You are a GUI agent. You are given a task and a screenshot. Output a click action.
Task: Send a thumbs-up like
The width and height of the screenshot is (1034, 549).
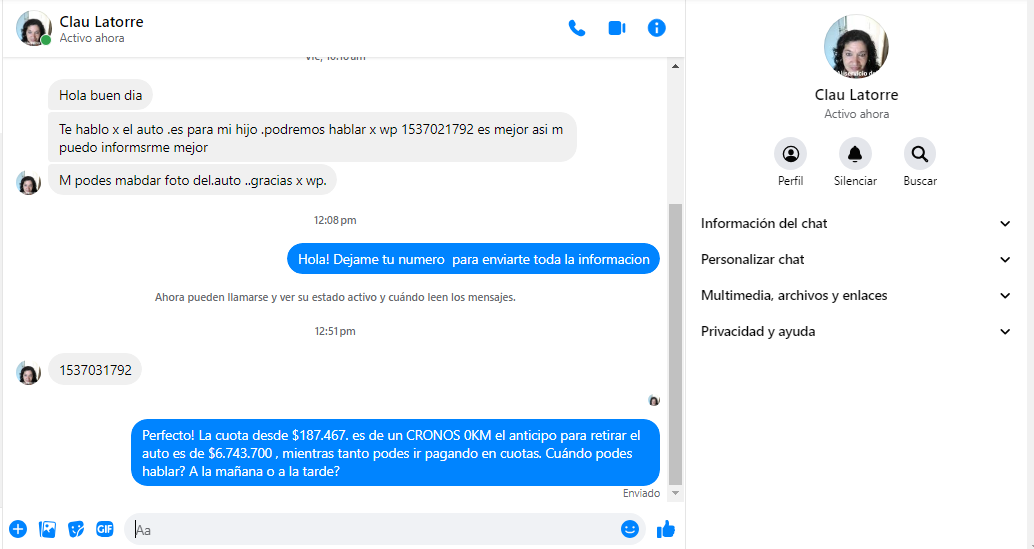(666, 529)
